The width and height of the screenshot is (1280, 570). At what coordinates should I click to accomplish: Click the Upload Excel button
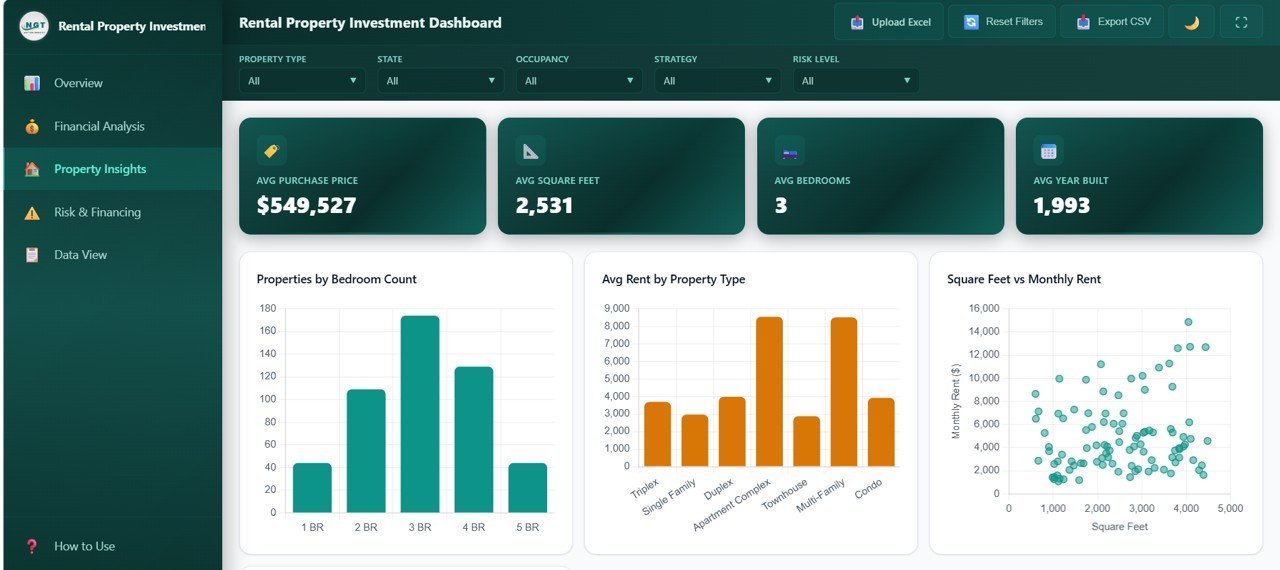coord(889,22)
